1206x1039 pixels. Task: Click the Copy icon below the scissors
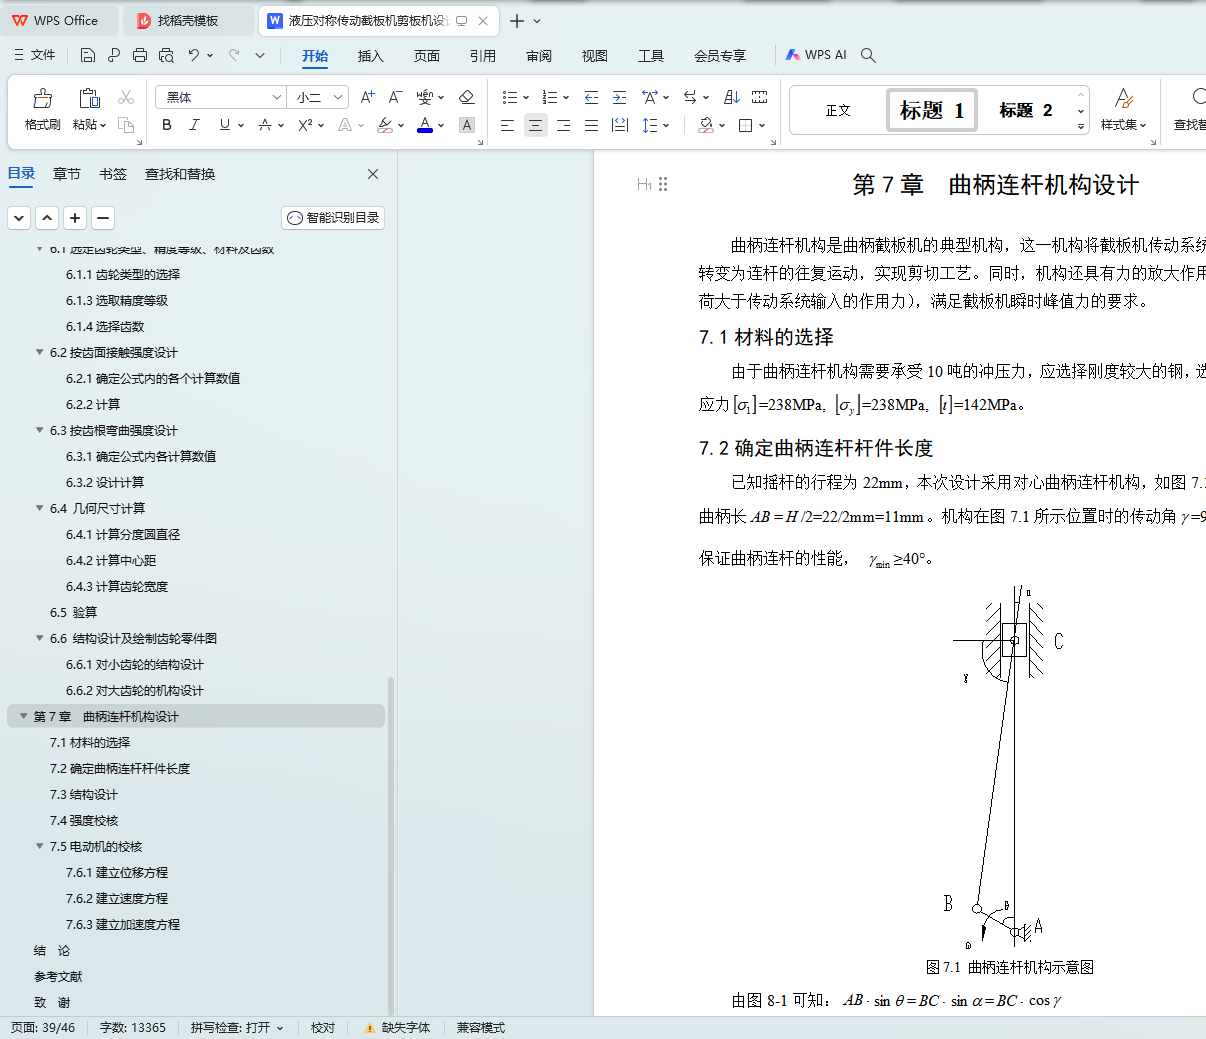[126, 125]
